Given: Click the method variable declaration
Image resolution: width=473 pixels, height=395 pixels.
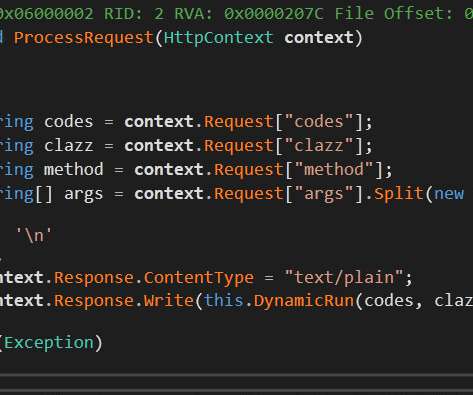Looking at the screenshot, I should pyautogui.click(x=74, y=169).
